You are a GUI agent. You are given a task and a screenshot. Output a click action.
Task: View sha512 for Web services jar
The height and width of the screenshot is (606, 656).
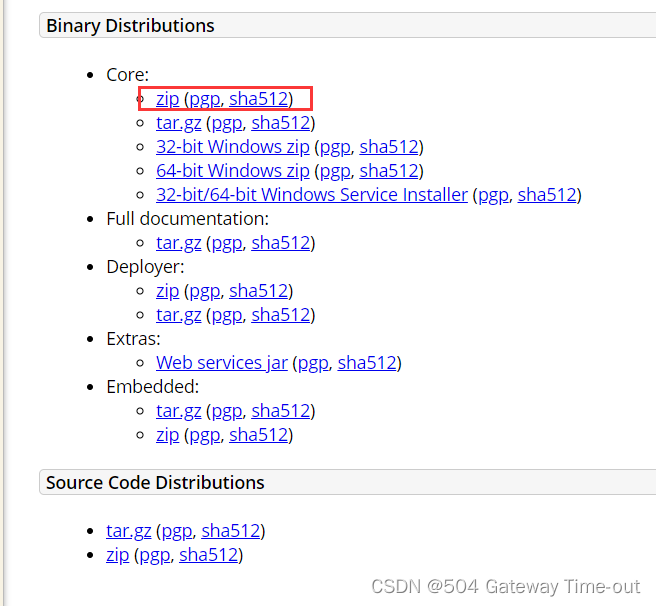367,363
